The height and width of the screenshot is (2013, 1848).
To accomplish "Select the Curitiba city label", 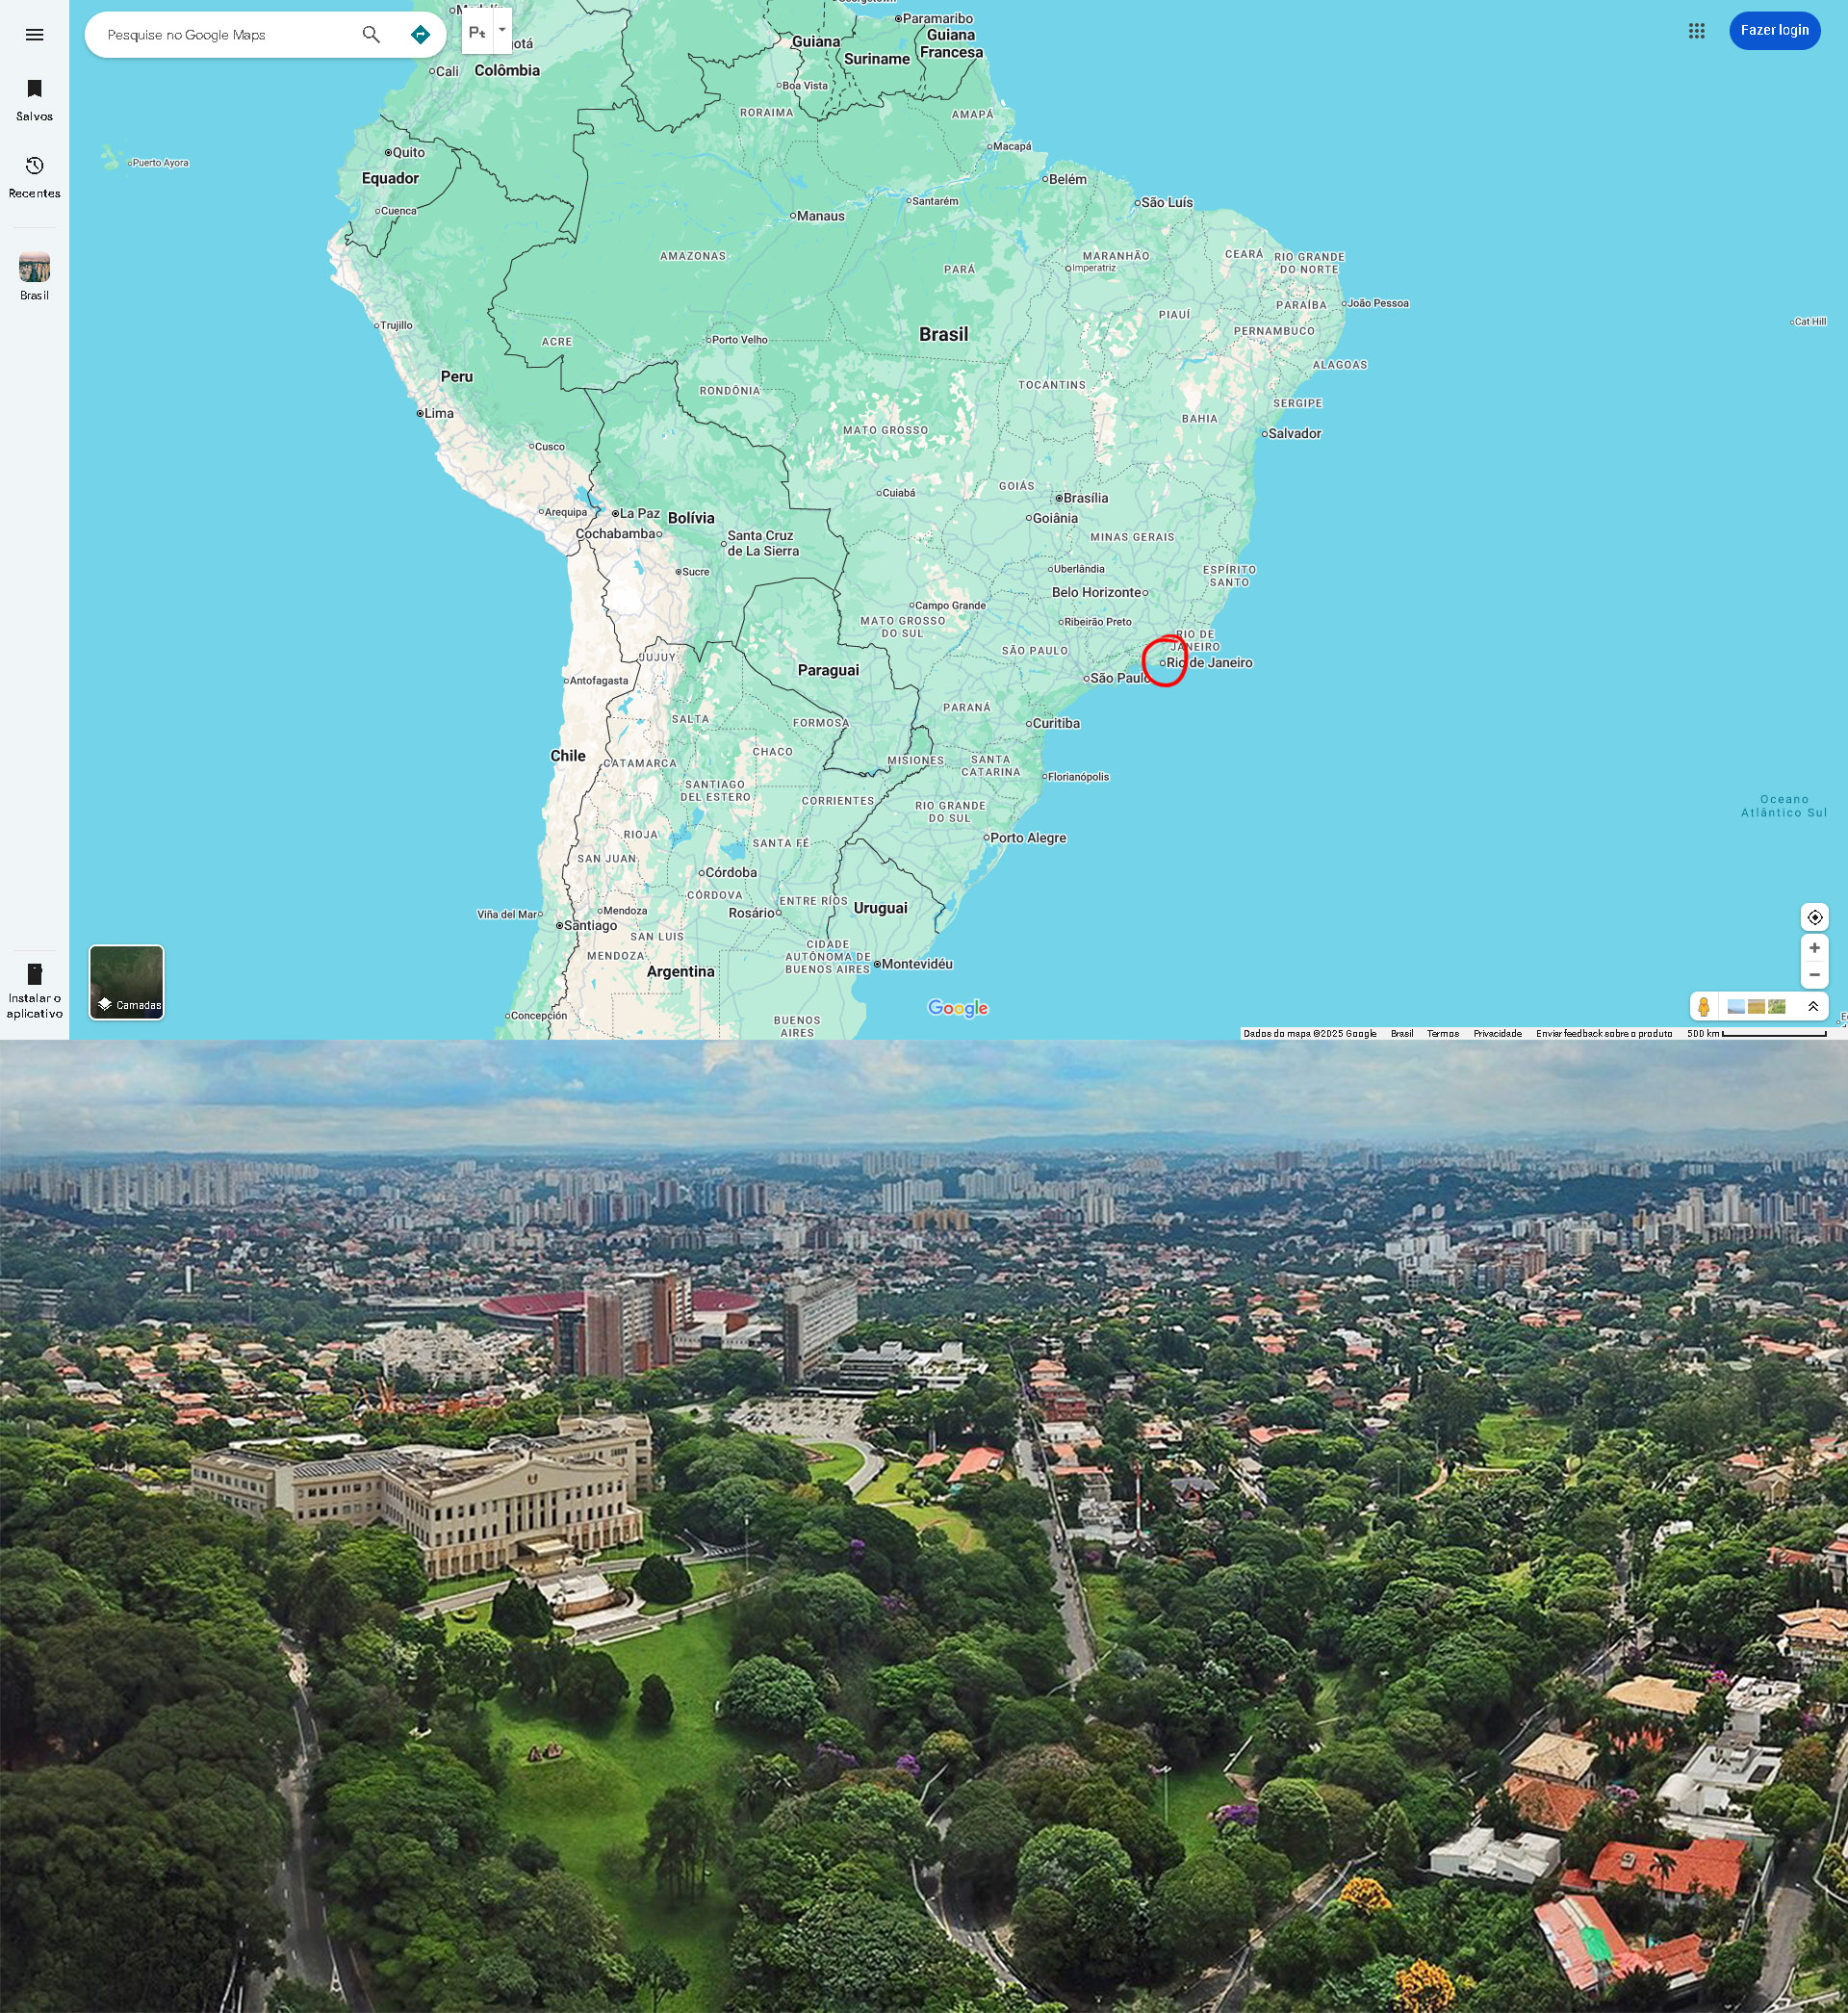I will (x=1056, y=724).
